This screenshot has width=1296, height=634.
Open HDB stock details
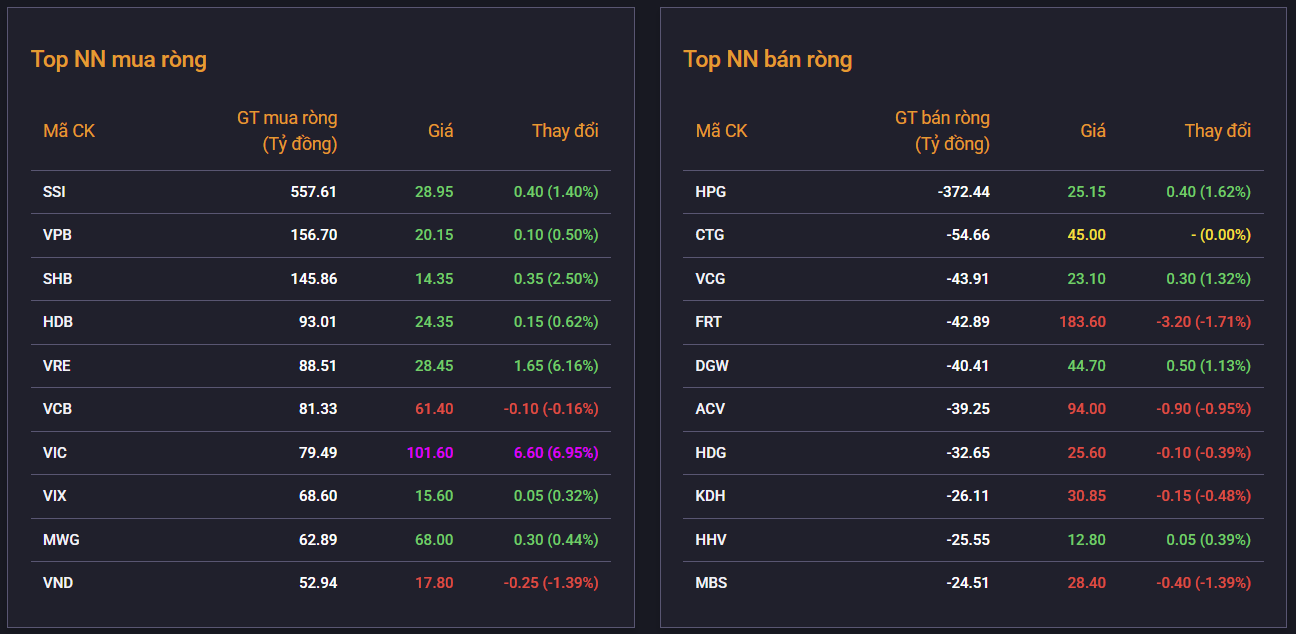[x=57, y=322]
